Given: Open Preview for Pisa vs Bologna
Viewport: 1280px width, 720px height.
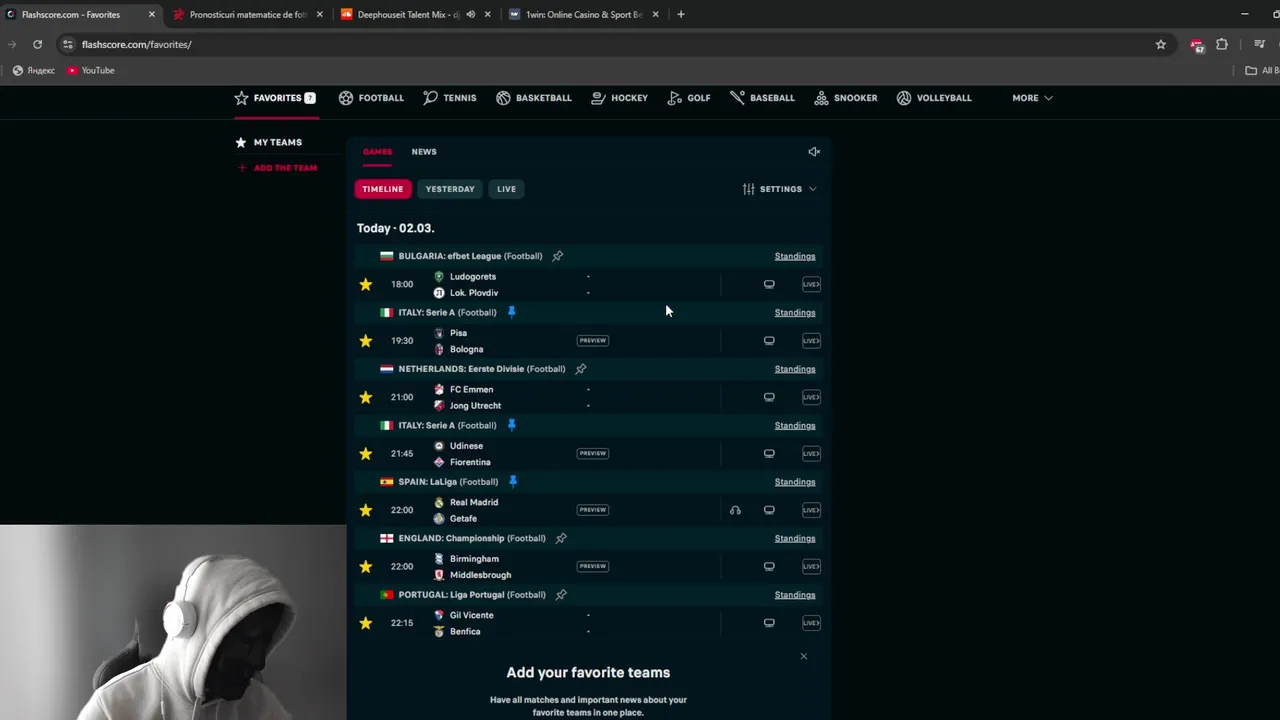Looking at the screenshot, I should point(593,341).
